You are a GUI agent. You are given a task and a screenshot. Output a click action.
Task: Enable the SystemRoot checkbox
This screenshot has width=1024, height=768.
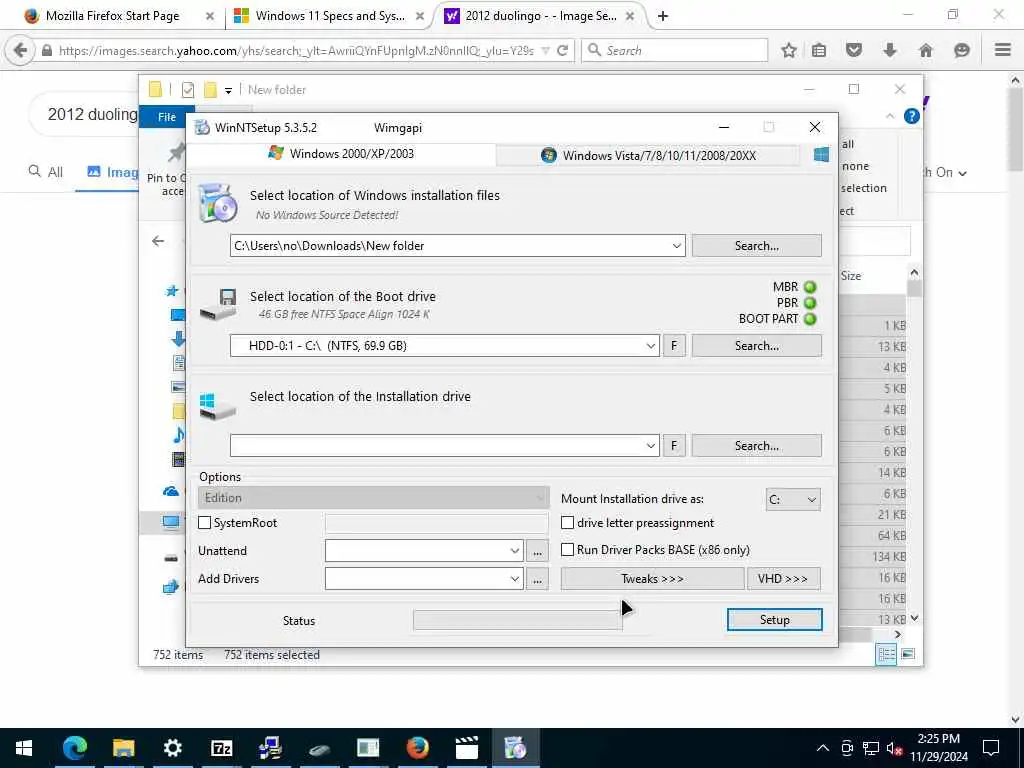[x=204, y=522]
